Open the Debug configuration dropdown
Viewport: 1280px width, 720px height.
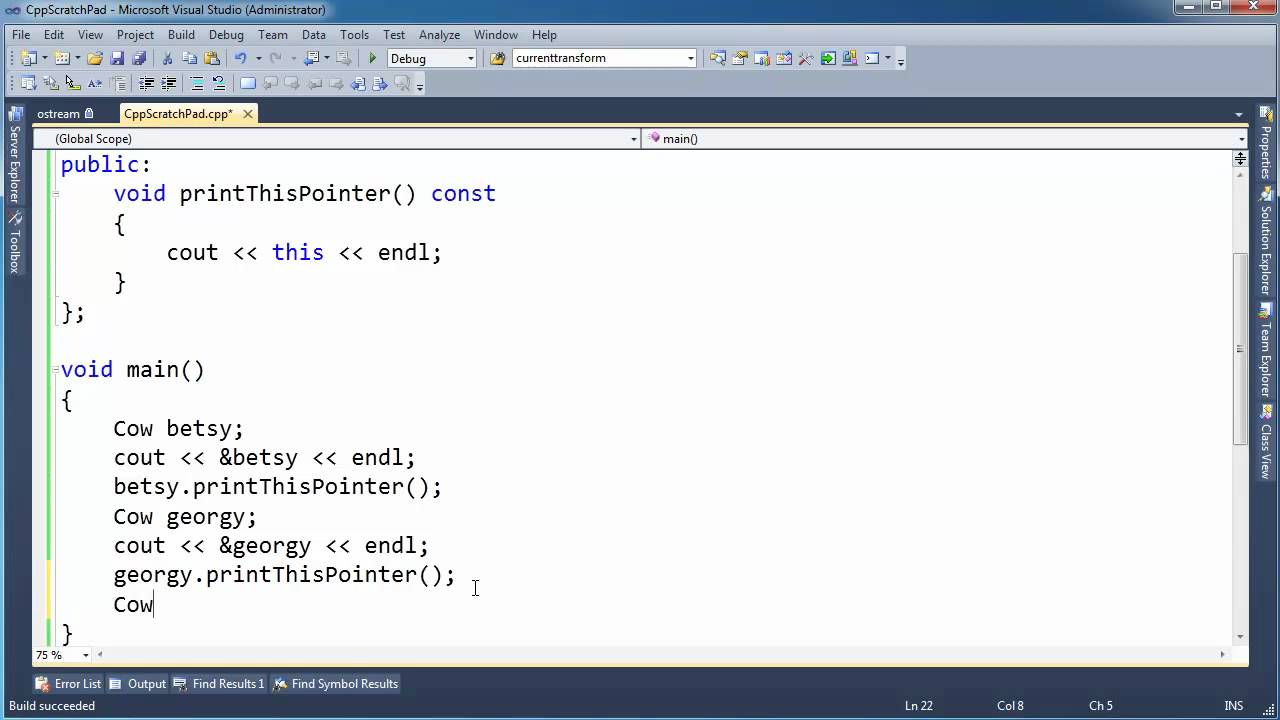pos(470,58)
